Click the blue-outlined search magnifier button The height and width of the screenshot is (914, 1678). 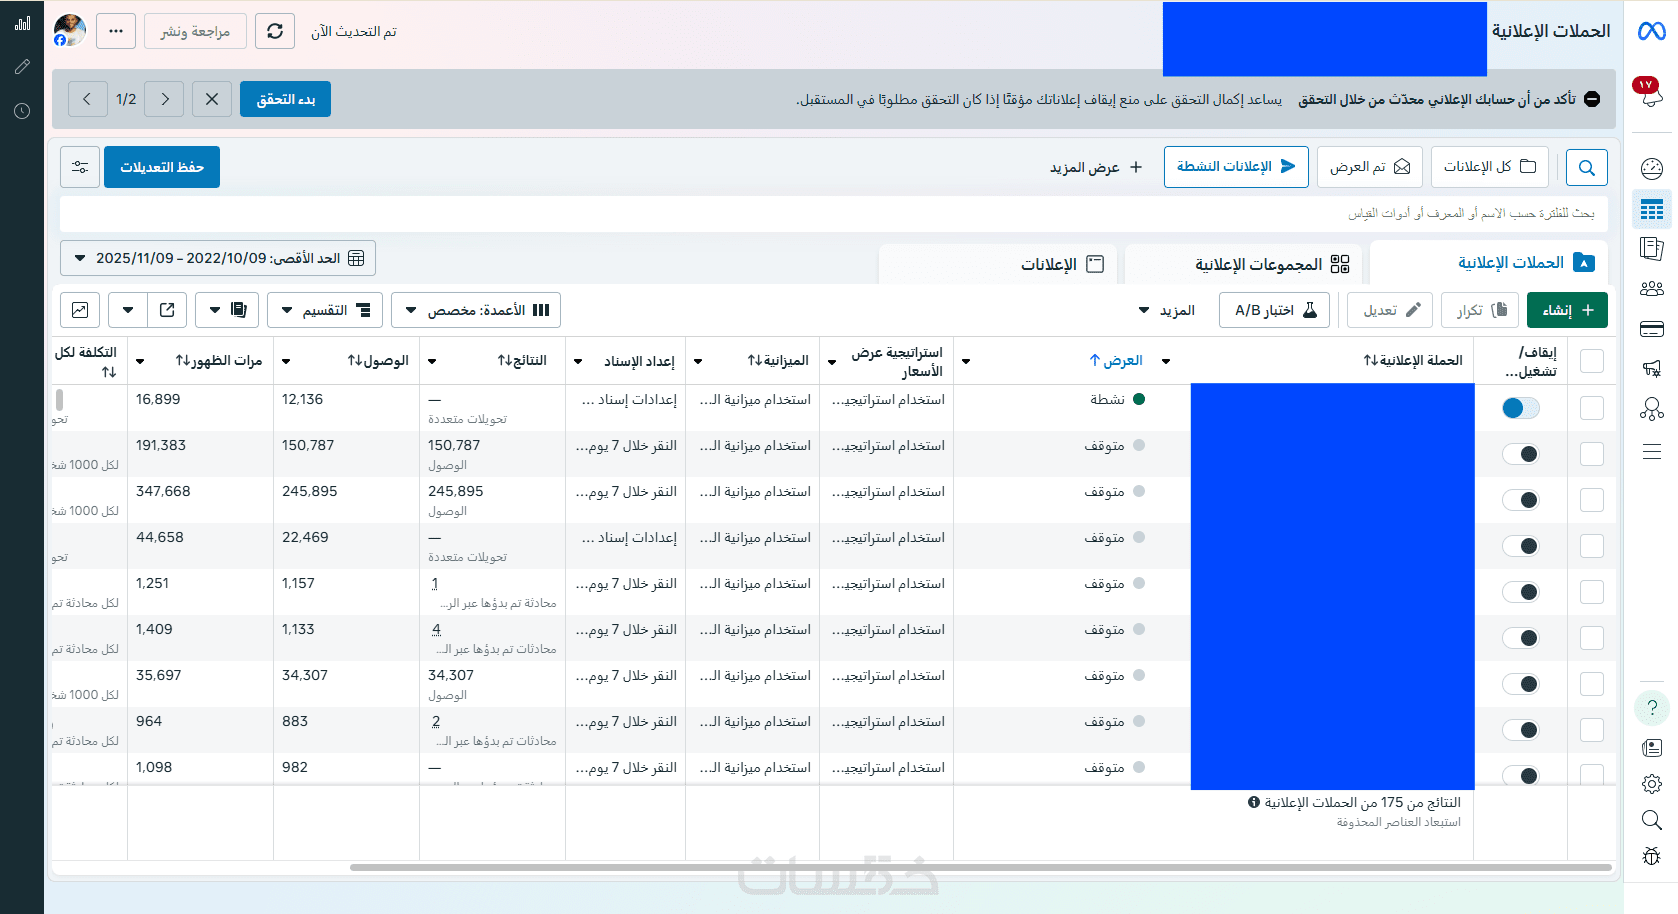[x=1587, y=167]
